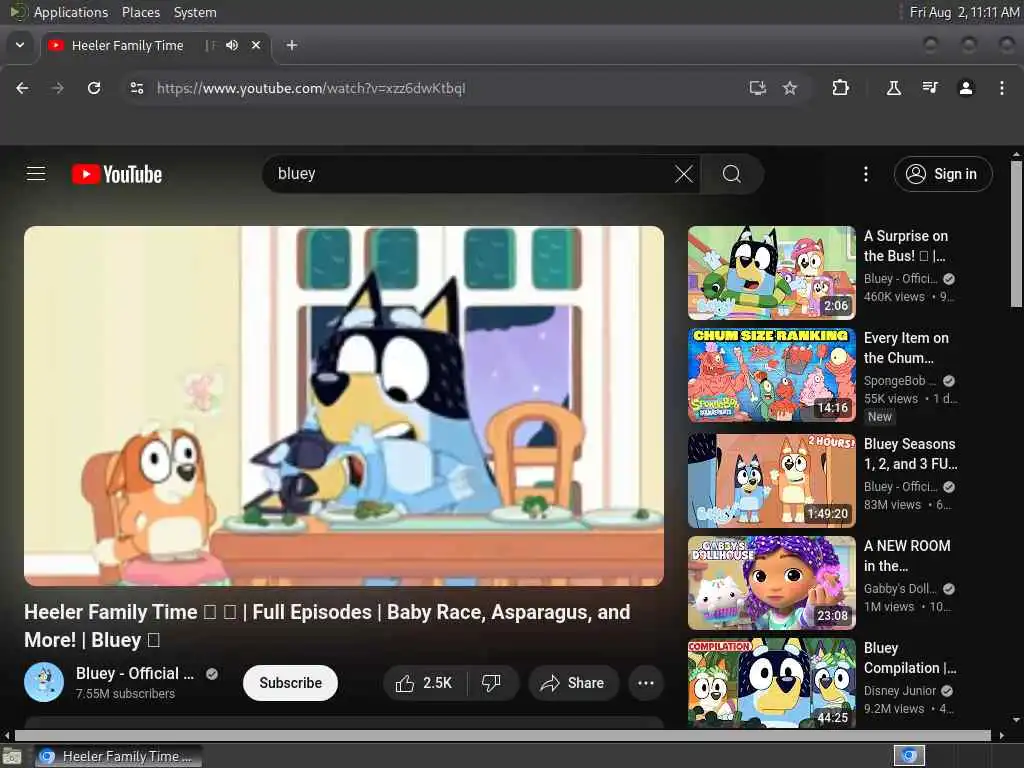Click 7.55M subscribers text
The width and height of the screenshot is (1024, 768).
pos(125,694)
